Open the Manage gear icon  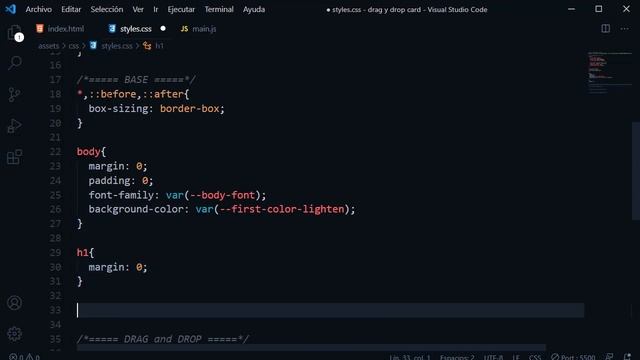[15, 334]
